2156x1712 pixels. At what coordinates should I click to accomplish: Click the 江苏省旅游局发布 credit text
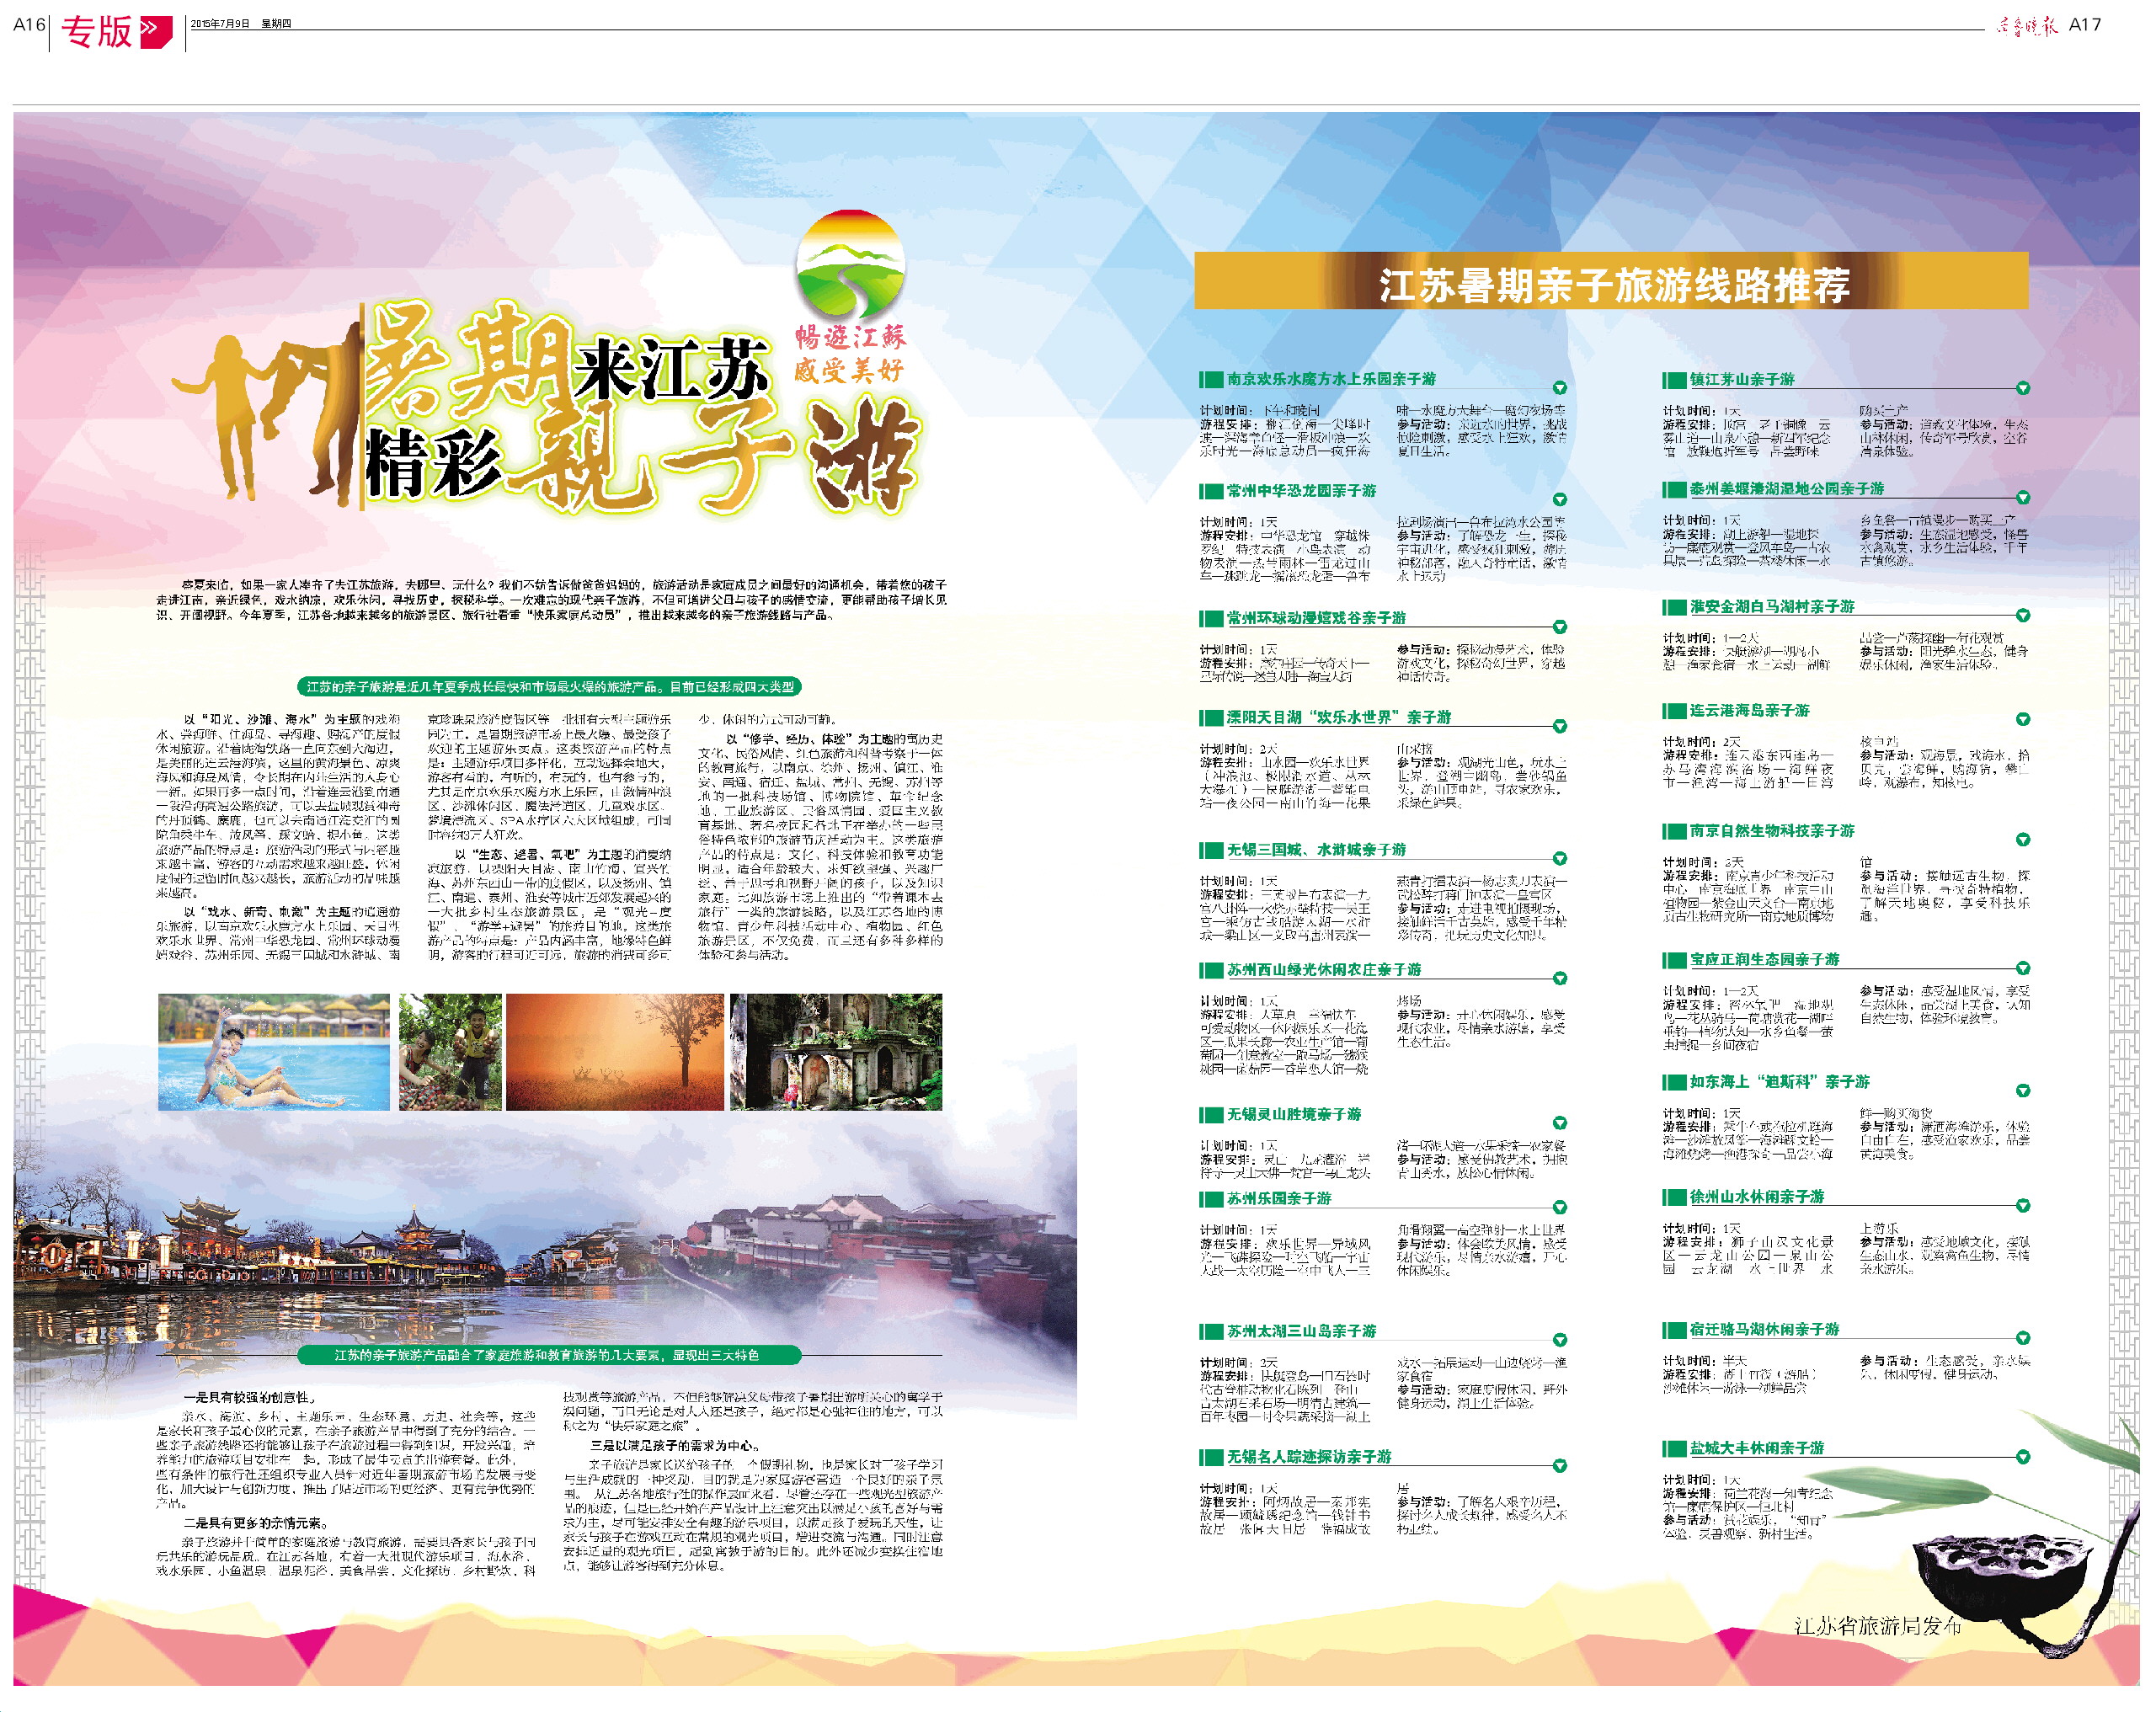[1876, 1626]
